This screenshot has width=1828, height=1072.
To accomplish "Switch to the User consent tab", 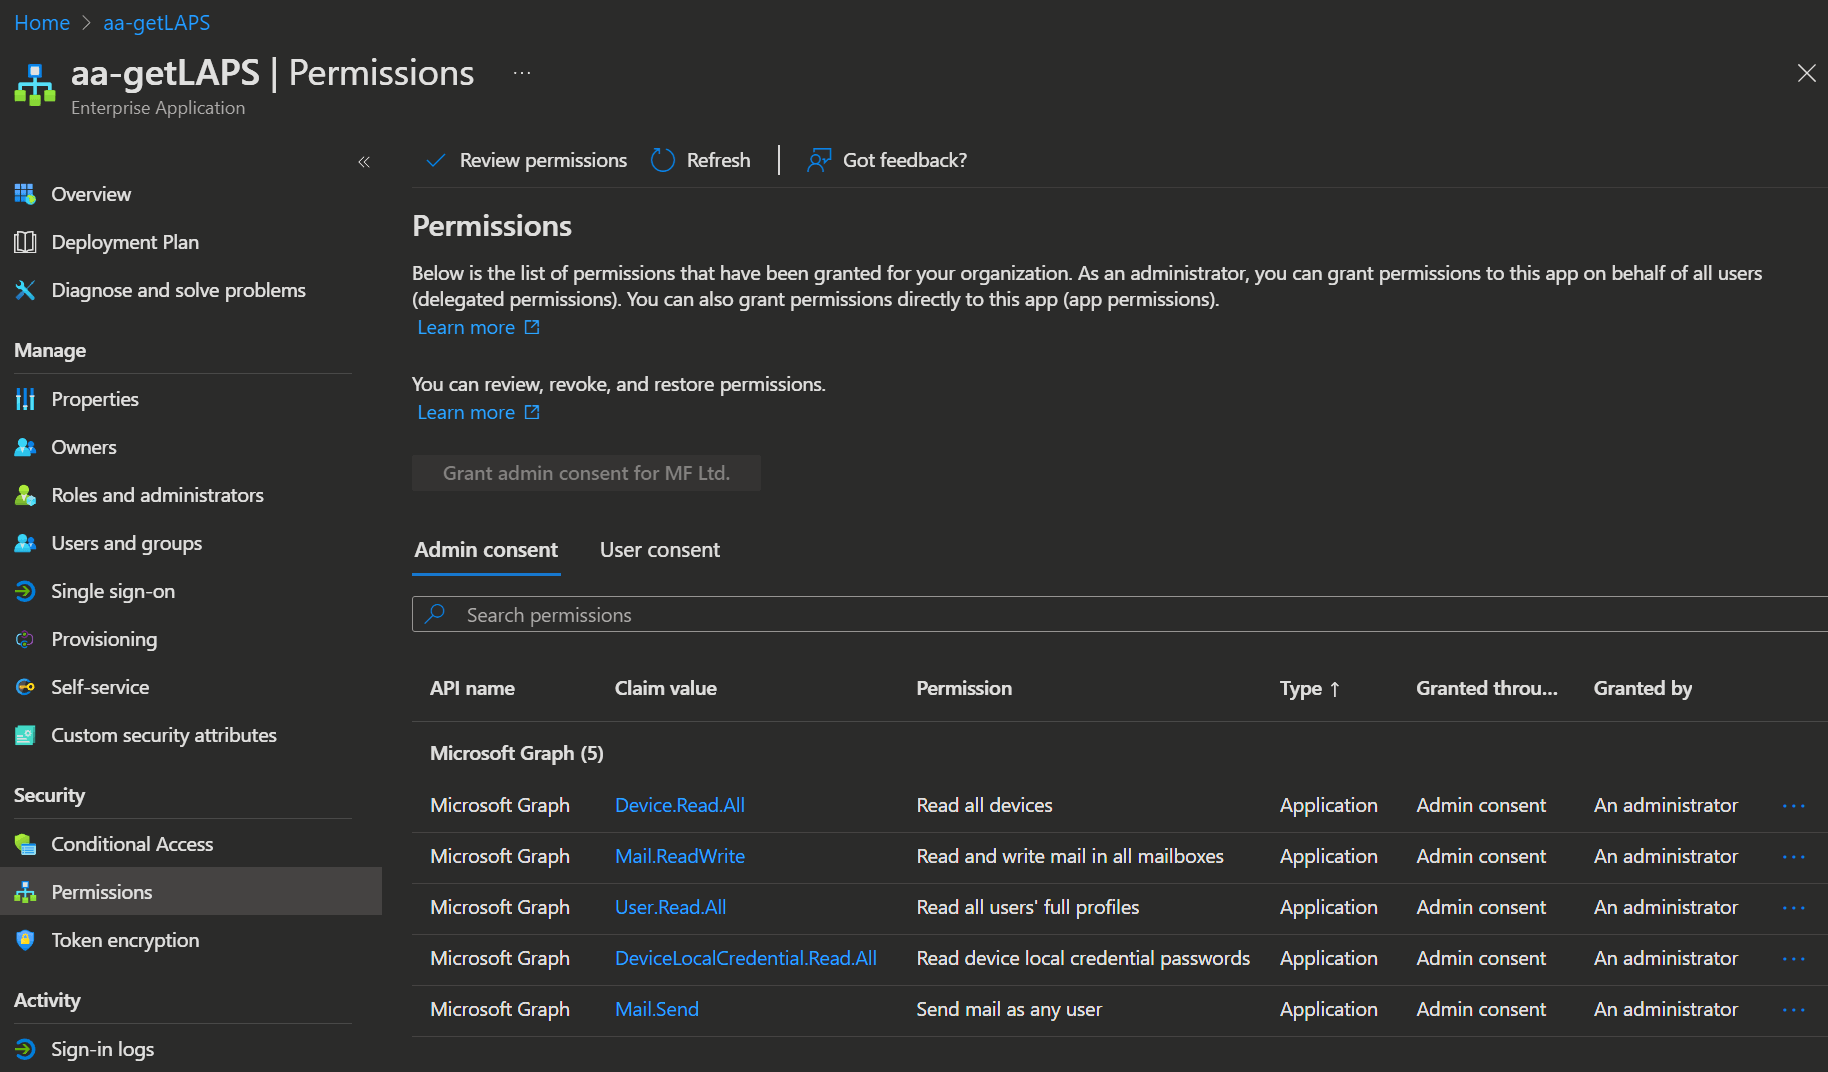I will pyautogui.click(x=659, y=550).
